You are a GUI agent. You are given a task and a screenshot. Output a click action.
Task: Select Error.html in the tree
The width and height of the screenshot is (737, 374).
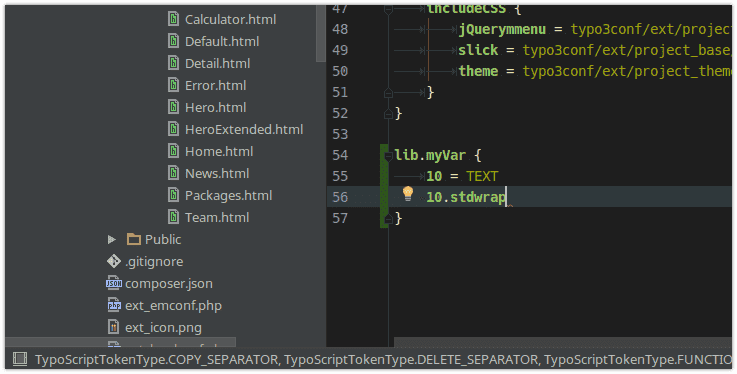(215, 86)
